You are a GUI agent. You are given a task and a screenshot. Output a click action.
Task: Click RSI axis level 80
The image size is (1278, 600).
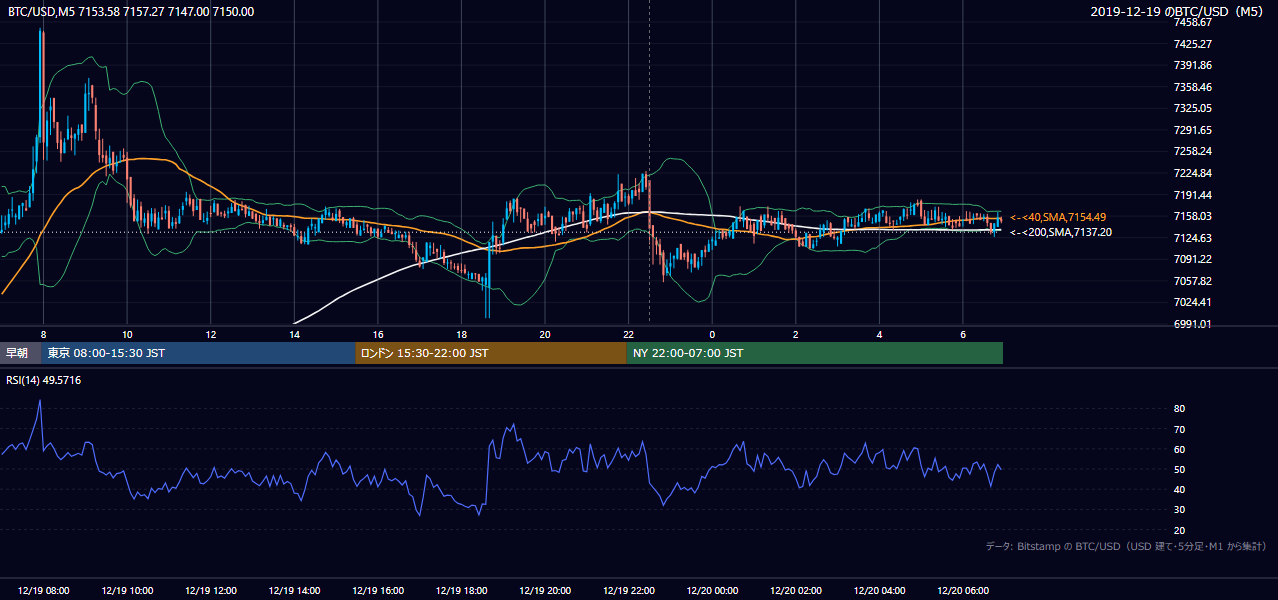coord(1180,409)
